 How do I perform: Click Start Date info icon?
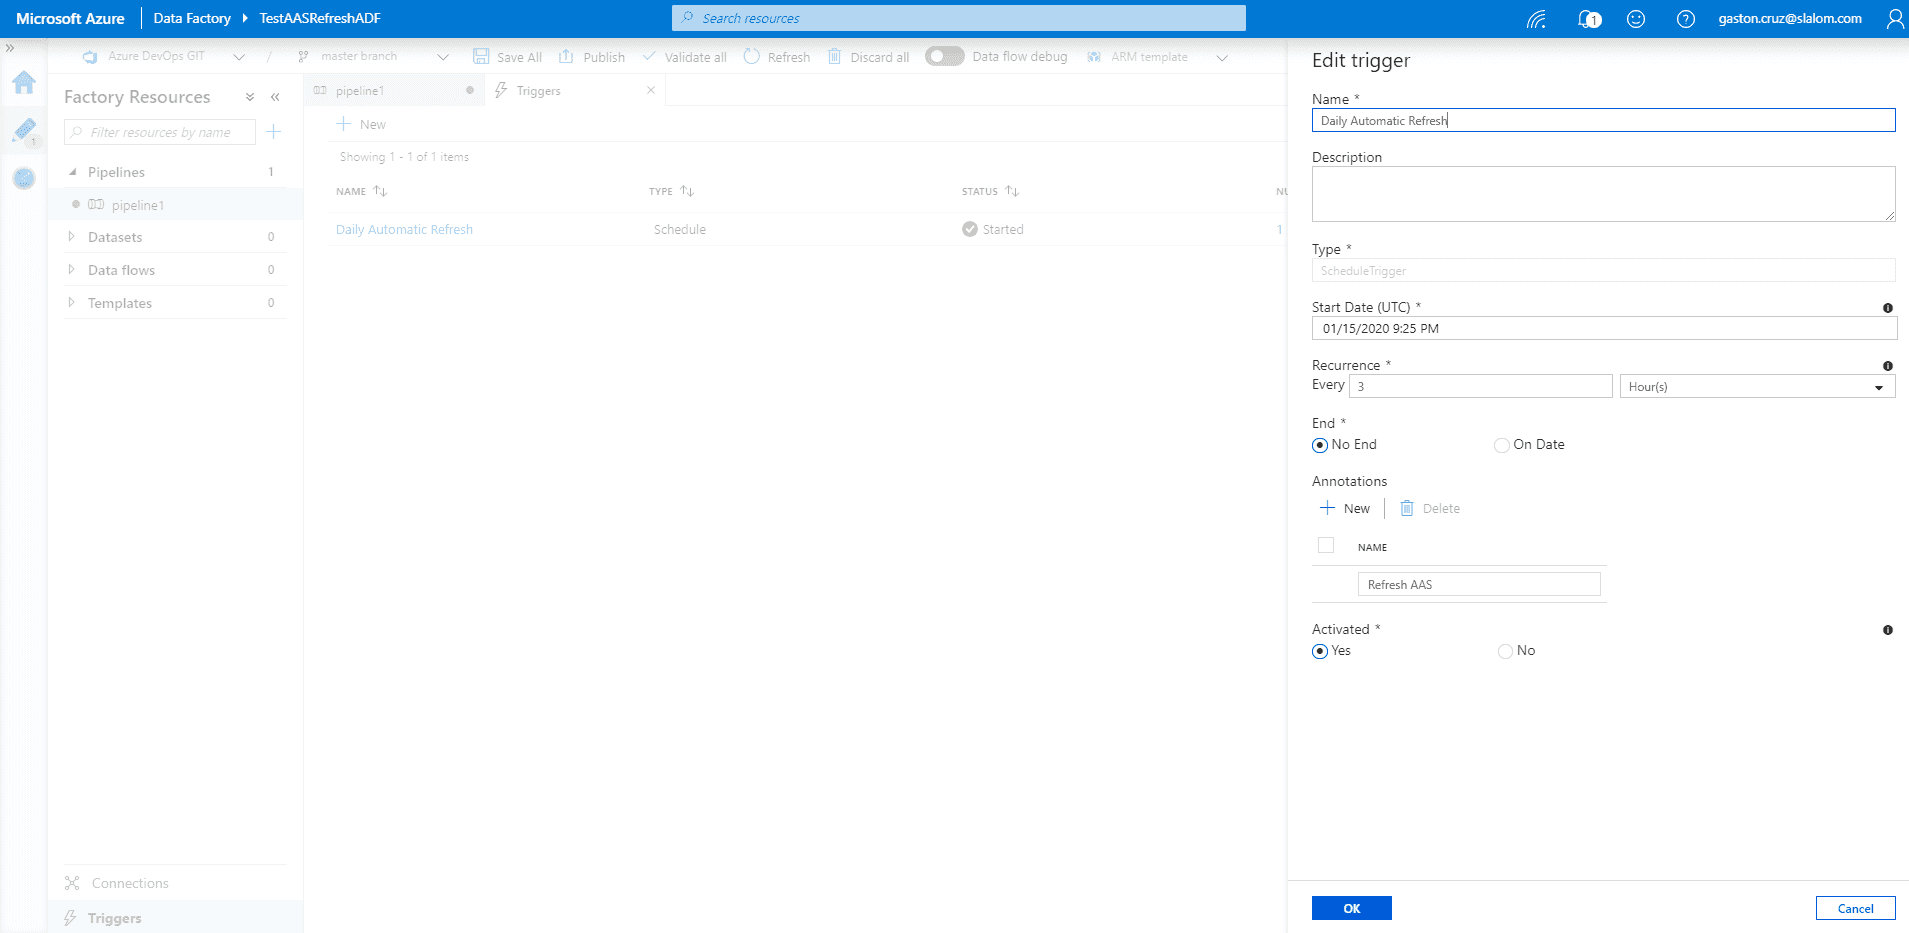click(x=1888, y=308)
